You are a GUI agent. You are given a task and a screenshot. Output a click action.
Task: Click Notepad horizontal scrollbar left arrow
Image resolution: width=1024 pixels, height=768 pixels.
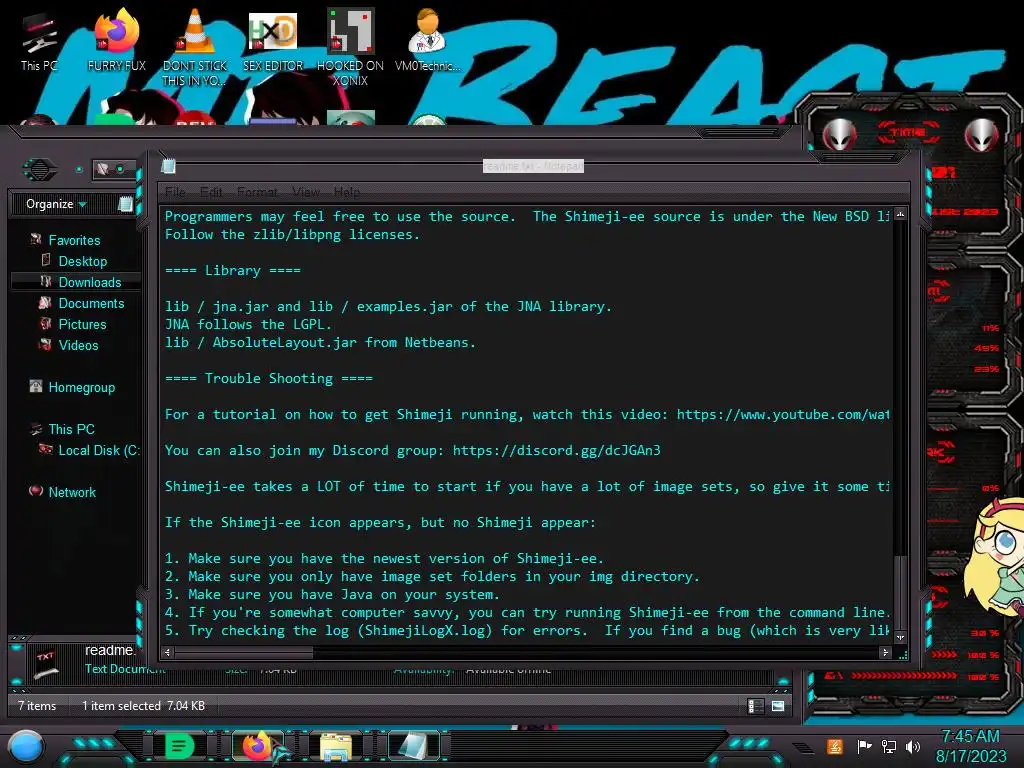pos(168,652)
